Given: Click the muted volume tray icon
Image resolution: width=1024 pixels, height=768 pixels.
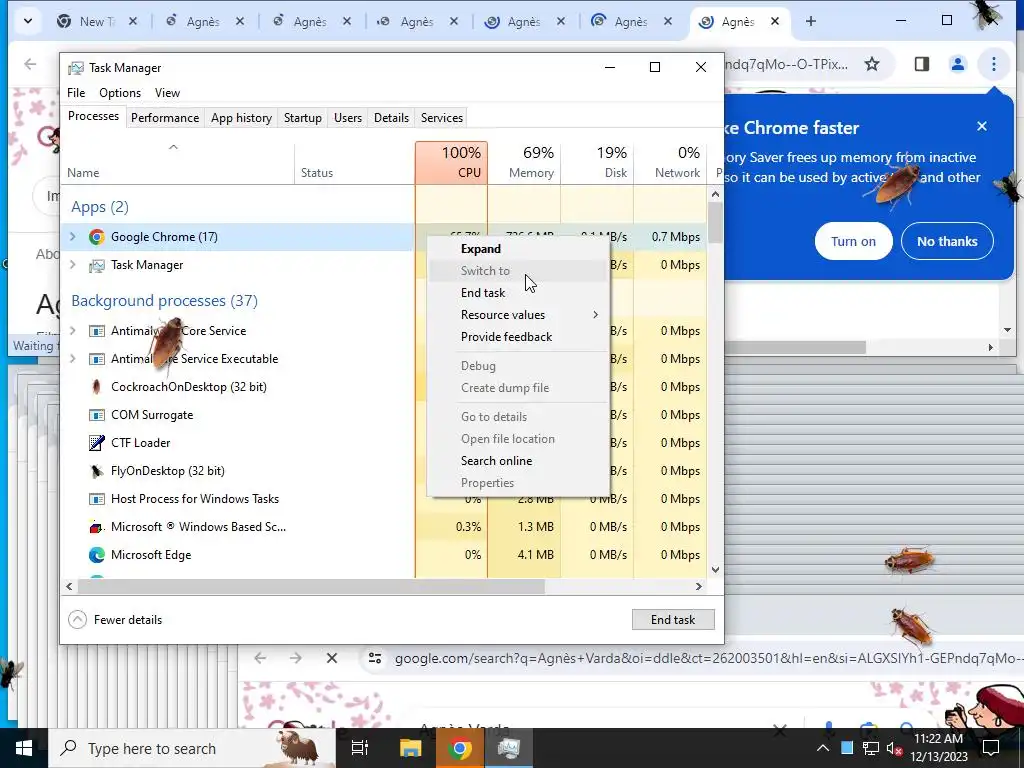Looking at the screenshot, I should (894, 748).
